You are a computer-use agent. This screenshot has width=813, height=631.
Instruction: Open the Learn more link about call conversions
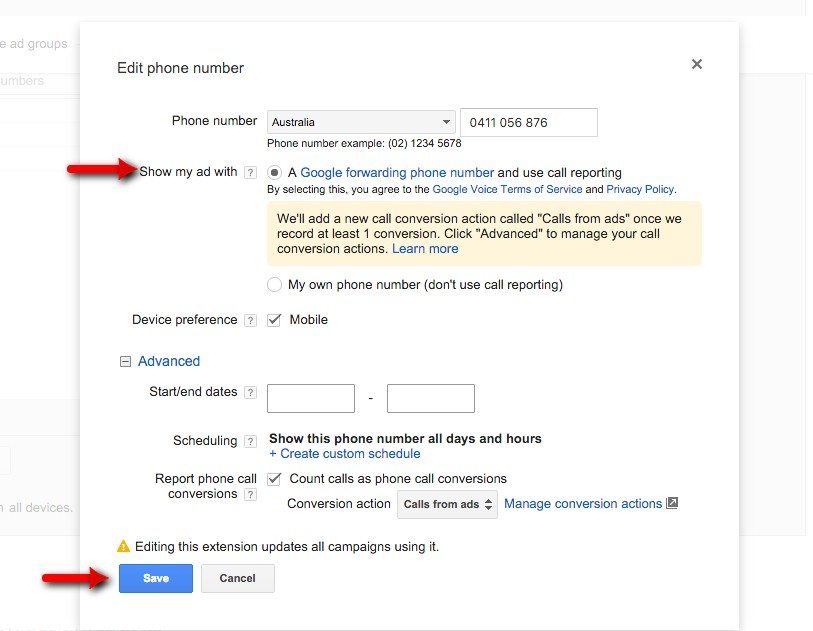(424, 248)
